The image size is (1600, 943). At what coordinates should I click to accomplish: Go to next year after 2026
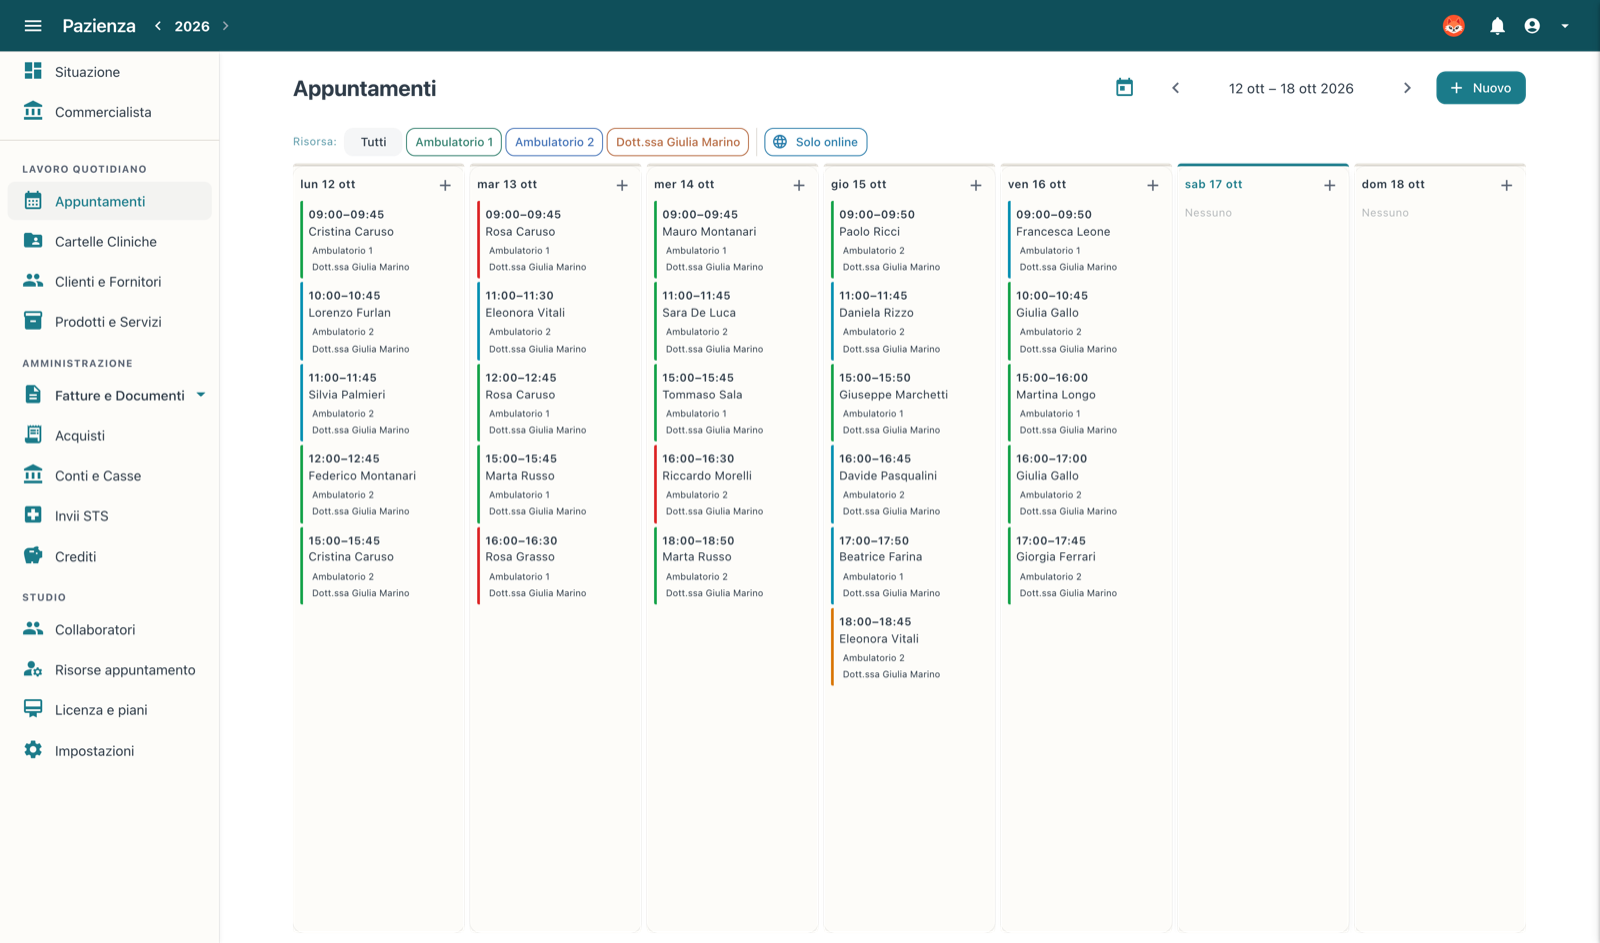226,26
